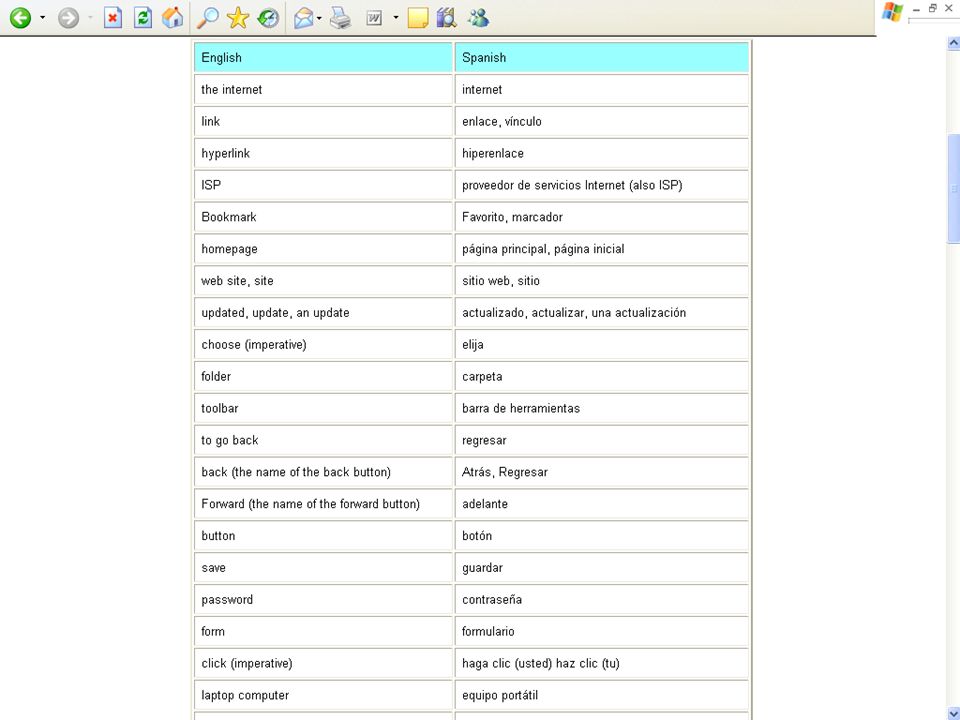Click 'actualizado, actualizar, una actualización'
This screenshot has height=720, width=960.
click(x=602, y=312)
